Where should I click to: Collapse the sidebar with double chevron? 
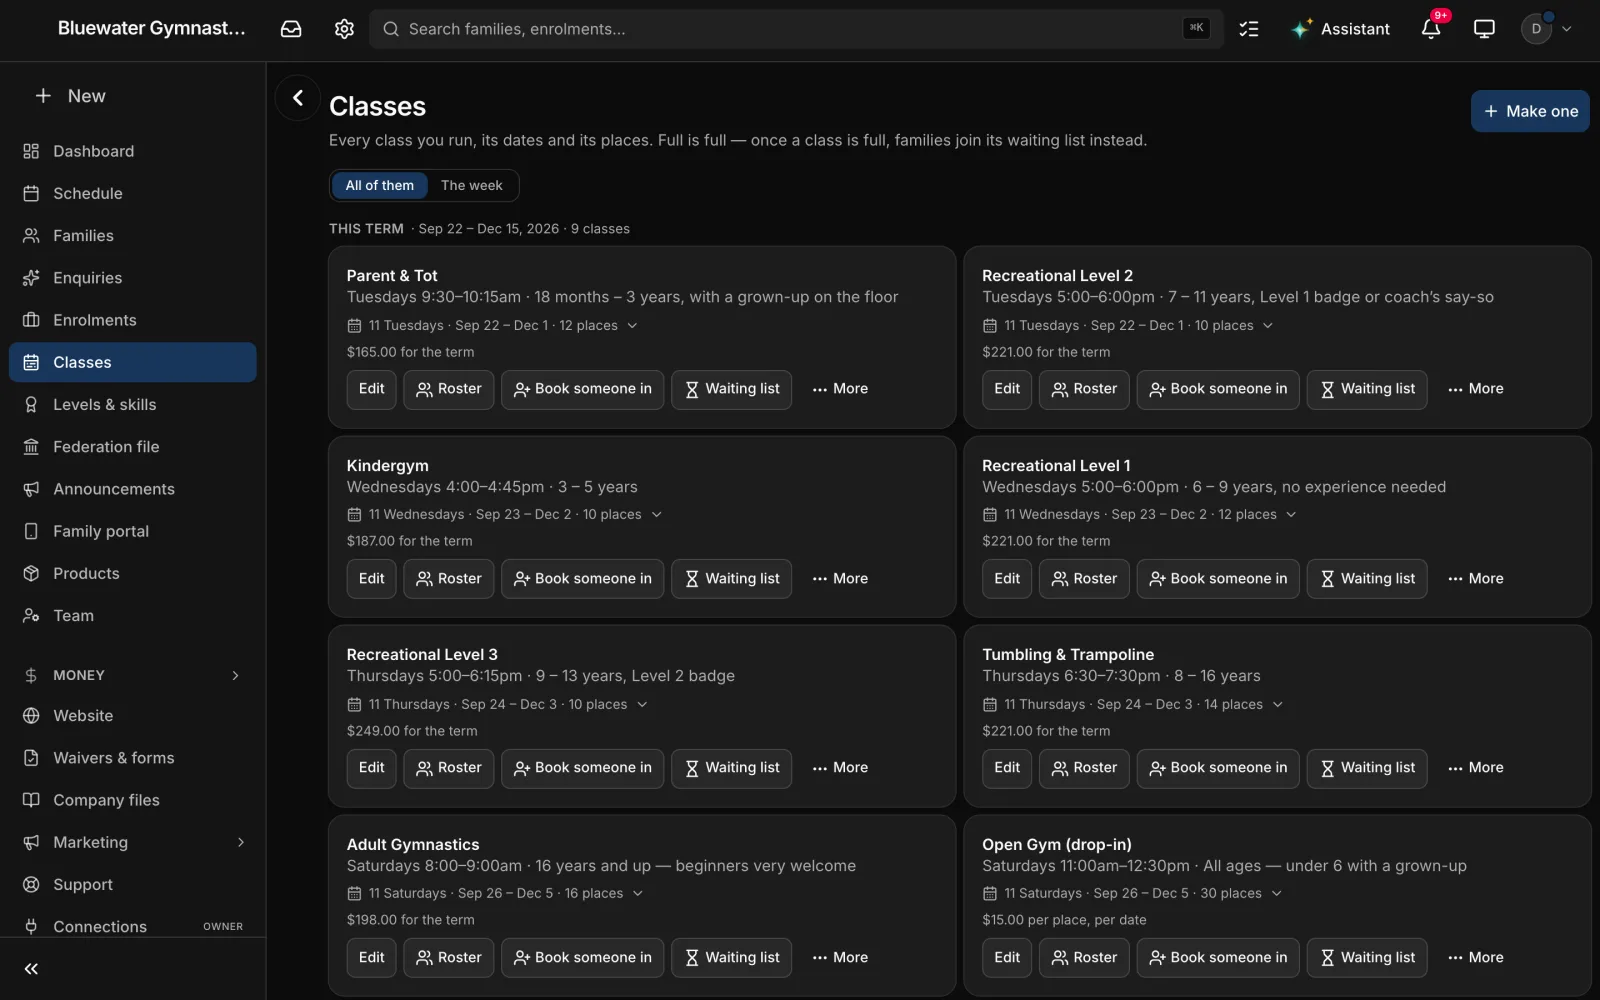click(31, 968)
